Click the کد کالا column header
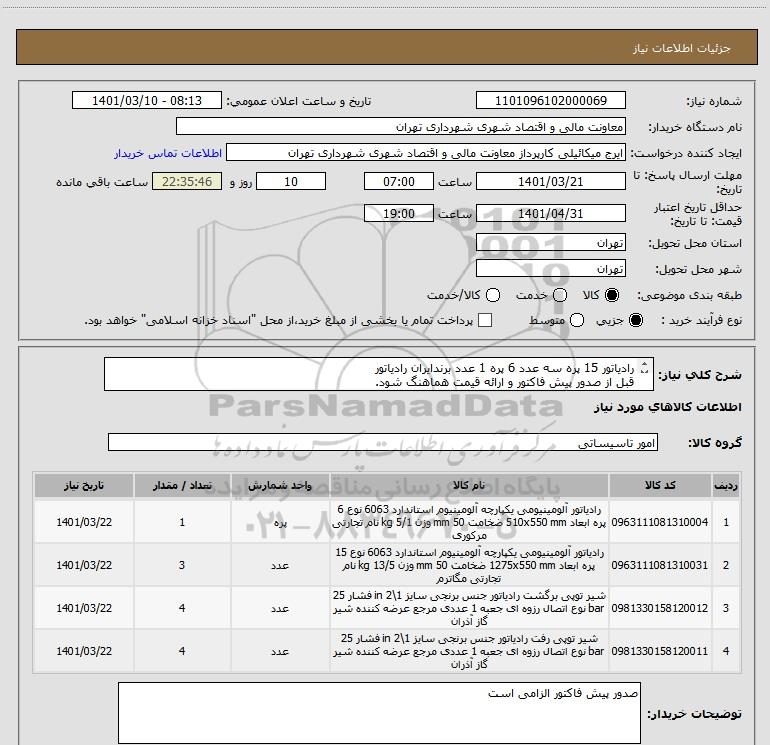Screen dimensions: 770x745 (660, 485)
